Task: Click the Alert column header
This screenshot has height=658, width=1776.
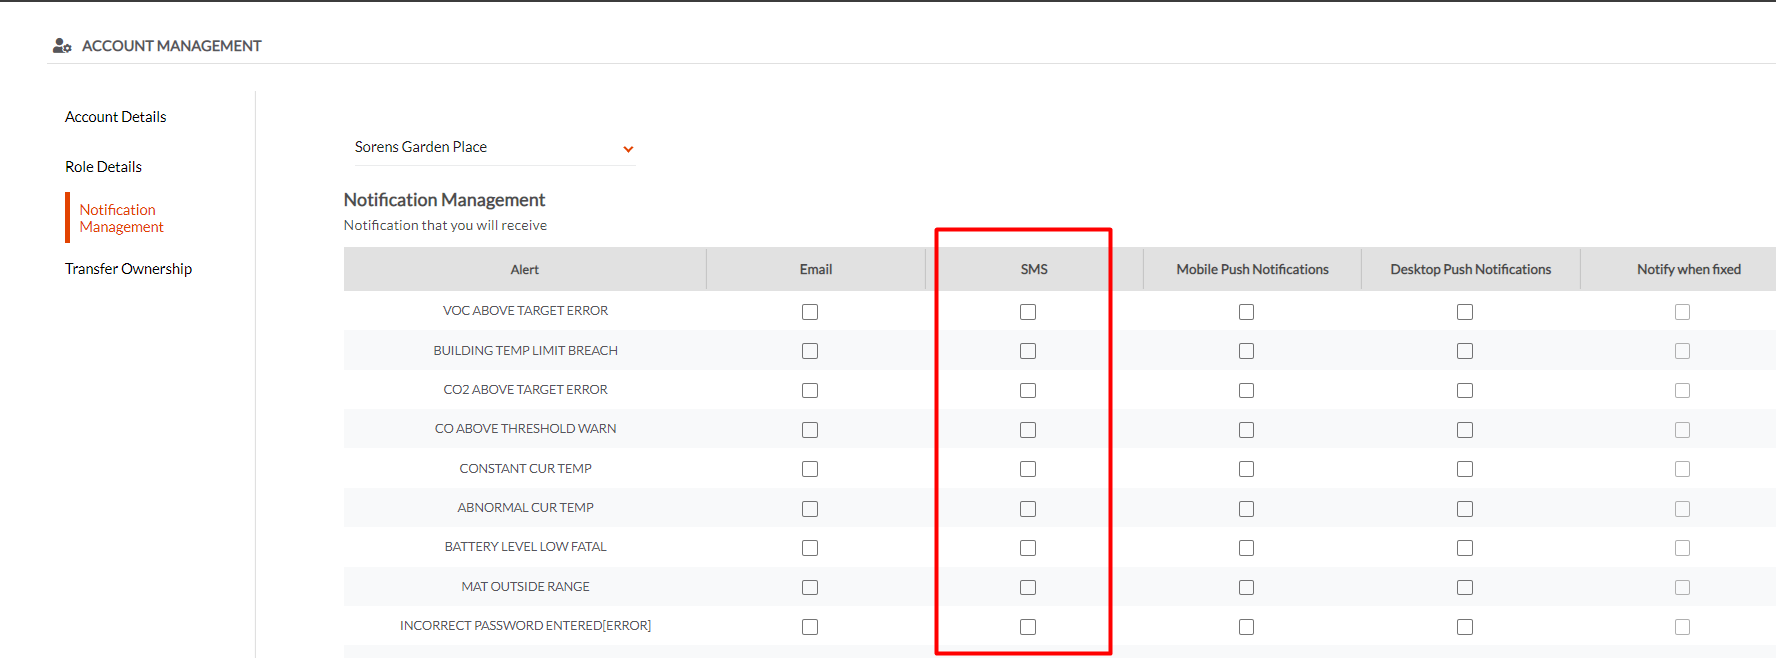Action: click(525, 270)
